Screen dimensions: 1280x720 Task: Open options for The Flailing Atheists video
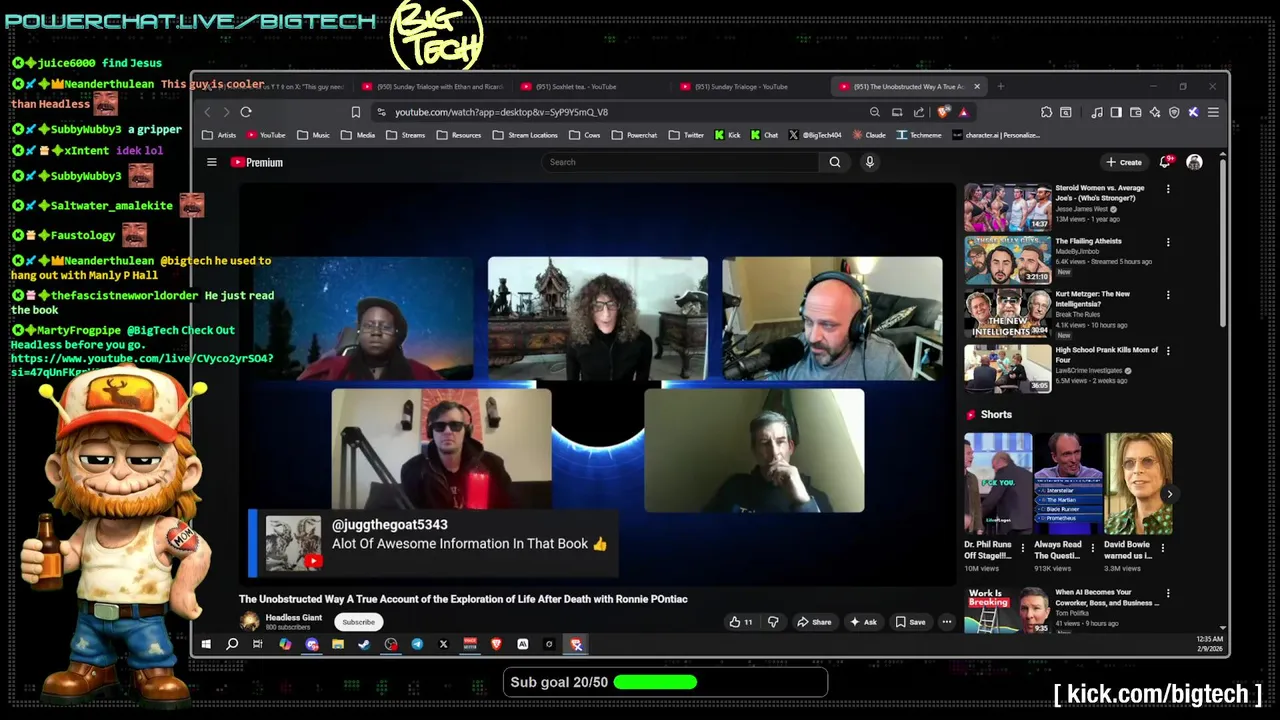(1168, 241)
